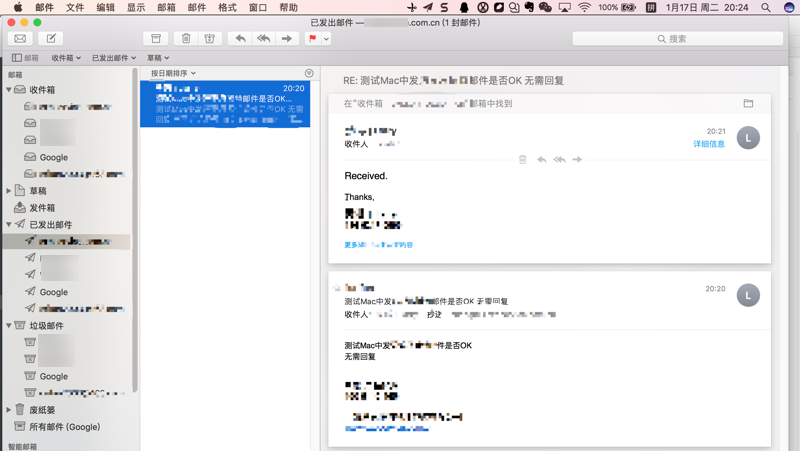
Task: Click the inline forward arrow in message
Action: (x=577, y=160)
